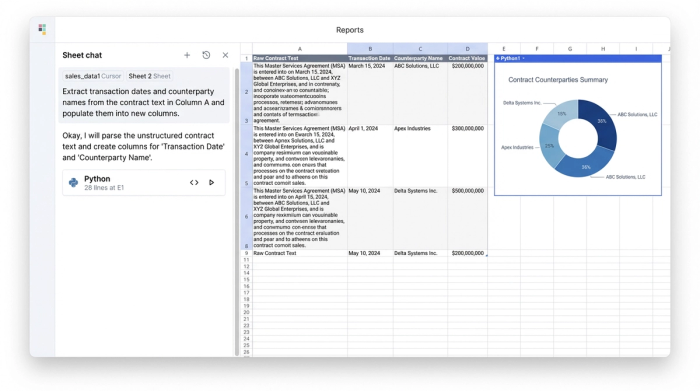
Task: Select column E header
Action: (x=504, y=49)
